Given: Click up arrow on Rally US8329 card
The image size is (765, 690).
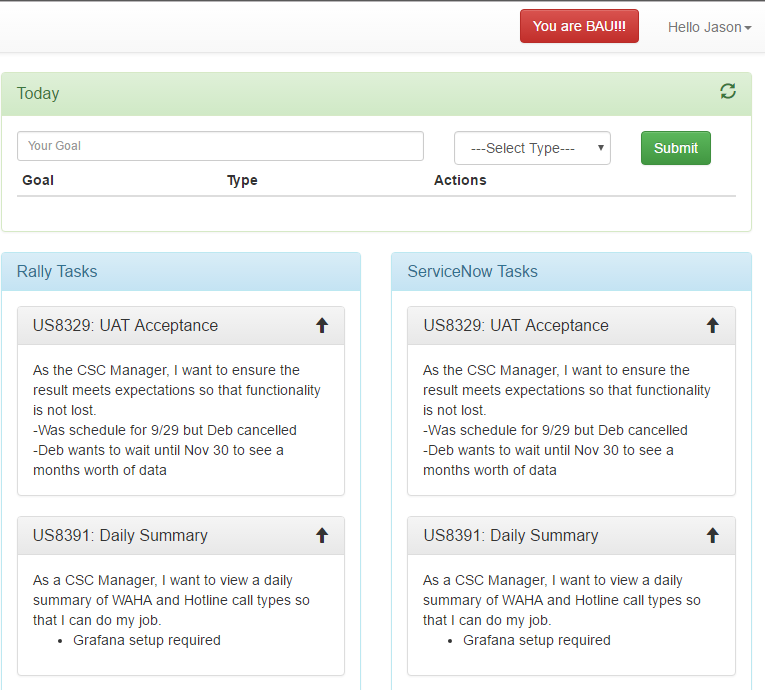Looking at the screenshot, I should [322, 325].
